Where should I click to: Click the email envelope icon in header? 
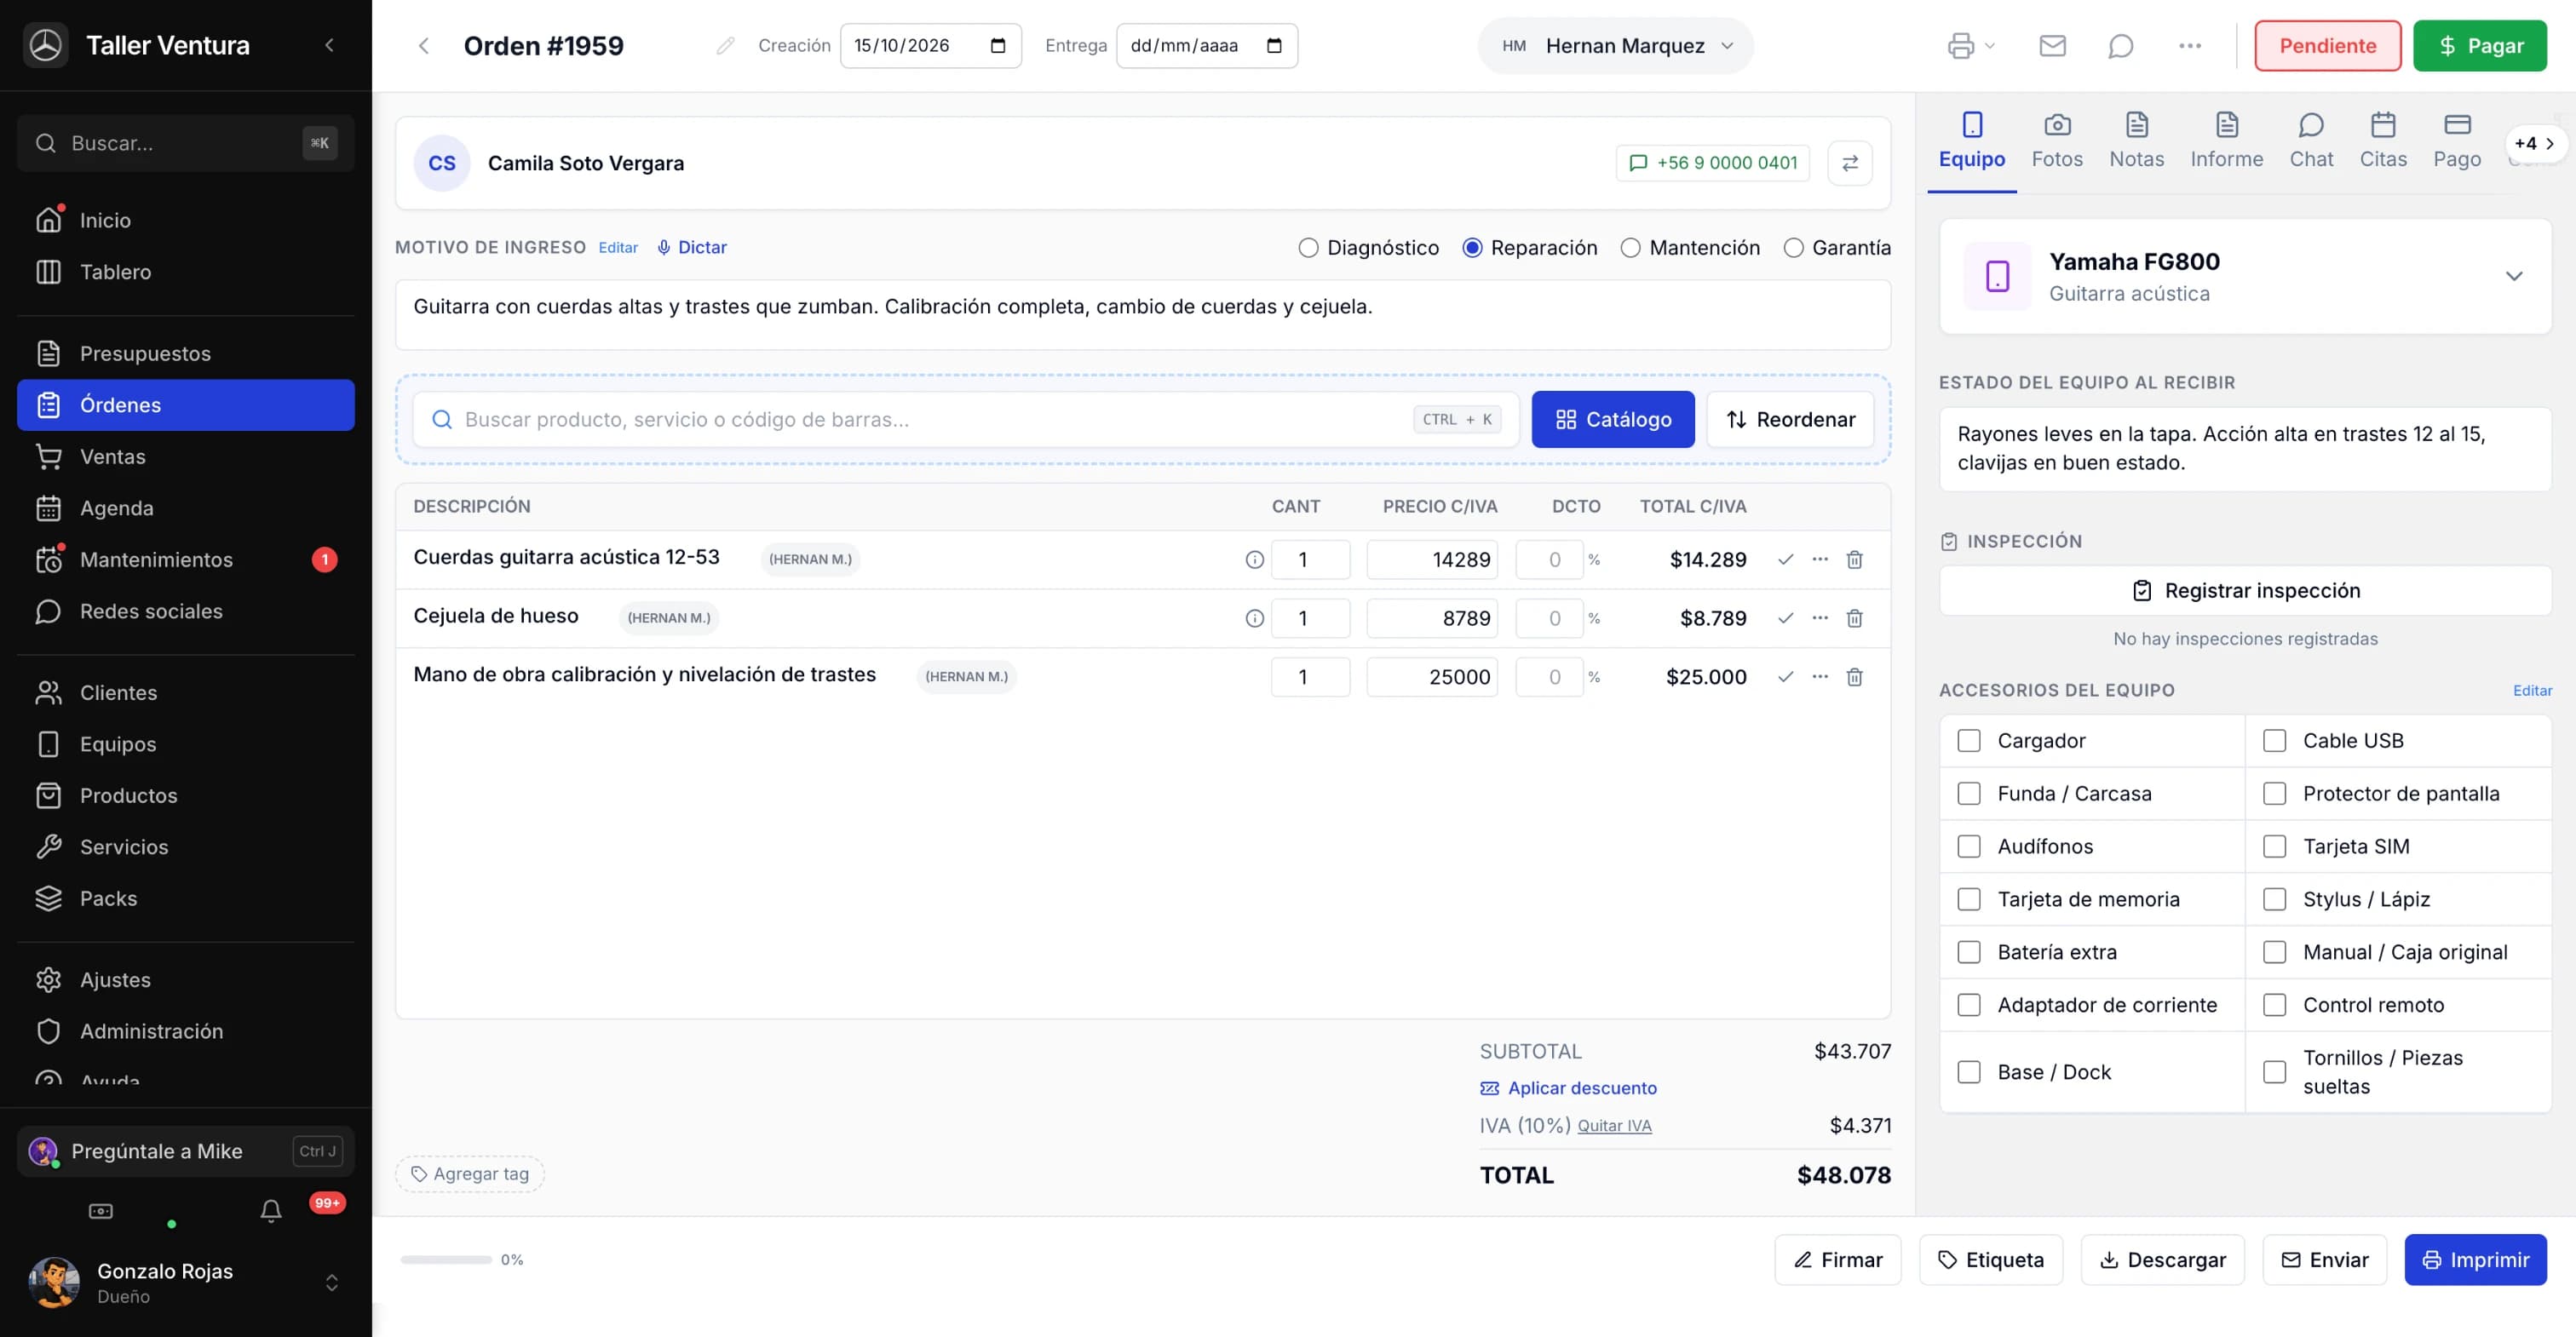(x=2052, y=46)
